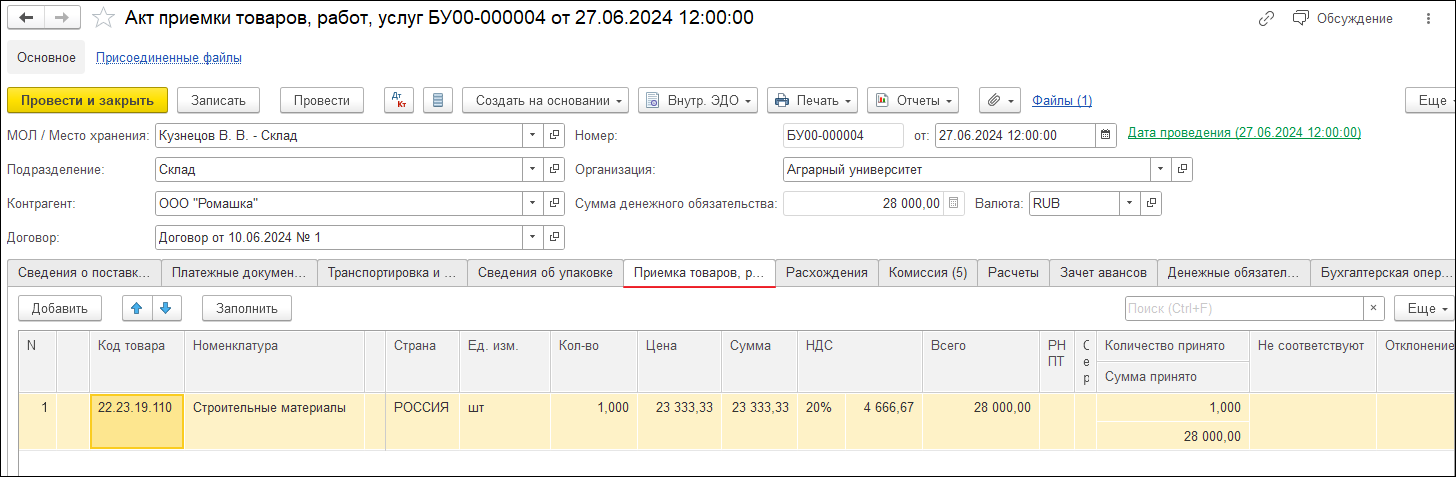
Task: Select the Основное section
Action: [x=46, y=57]
